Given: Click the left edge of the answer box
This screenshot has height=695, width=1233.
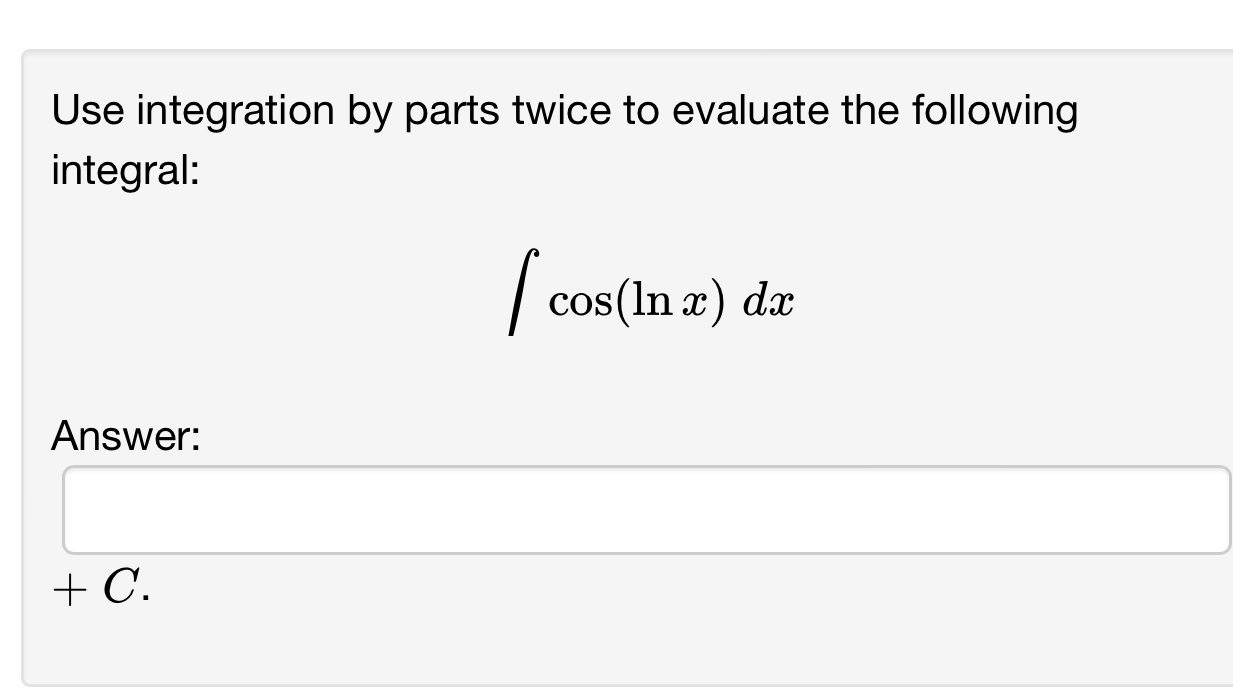Looking at the screenshot, I should (x=70, y=510).
